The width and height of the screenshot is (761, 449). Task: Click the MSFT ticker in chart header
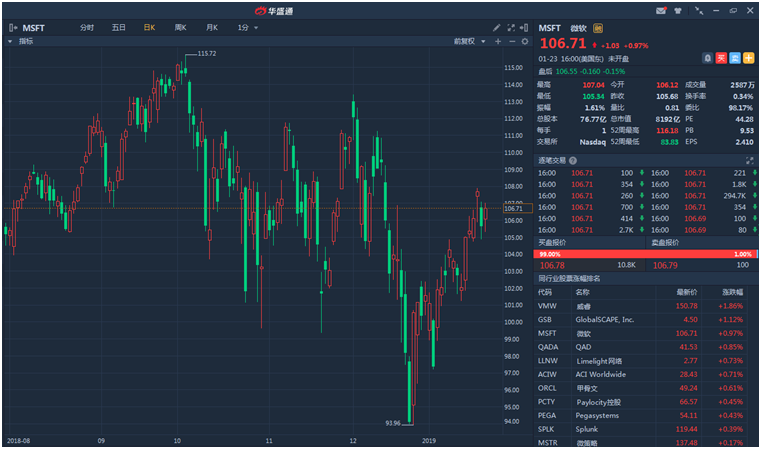pyautogui.click(x=33, y=28)
